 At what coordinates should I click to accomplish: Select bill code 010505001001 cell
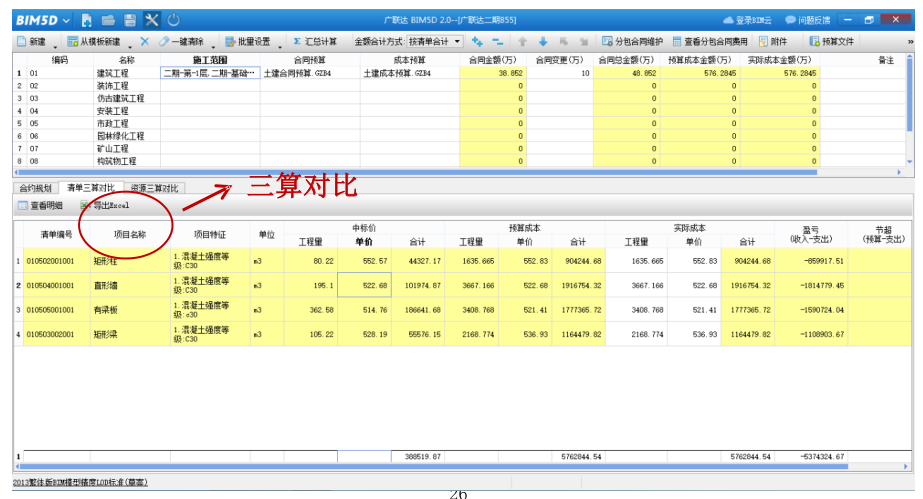click(x=57, y=310)
